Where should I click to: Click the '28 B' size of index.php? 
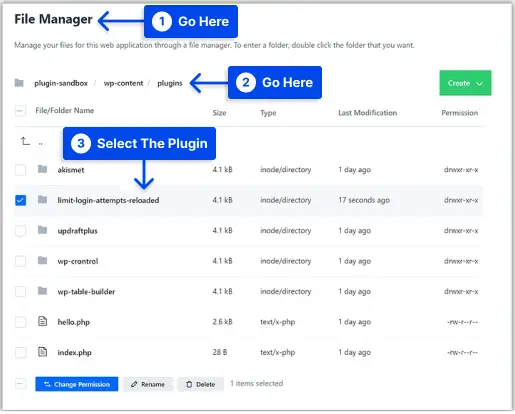pos(220,352)
